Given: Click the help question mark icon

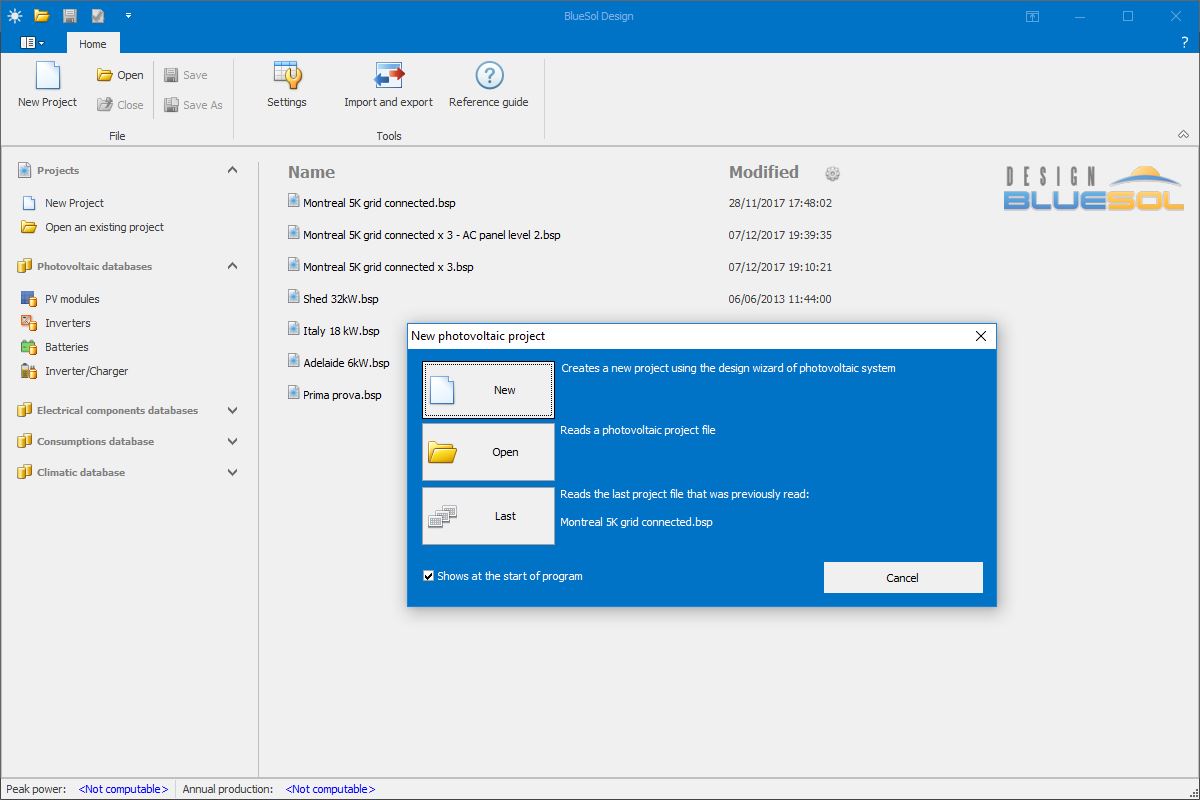Looking at the screenshot, I should (1184, 43).
